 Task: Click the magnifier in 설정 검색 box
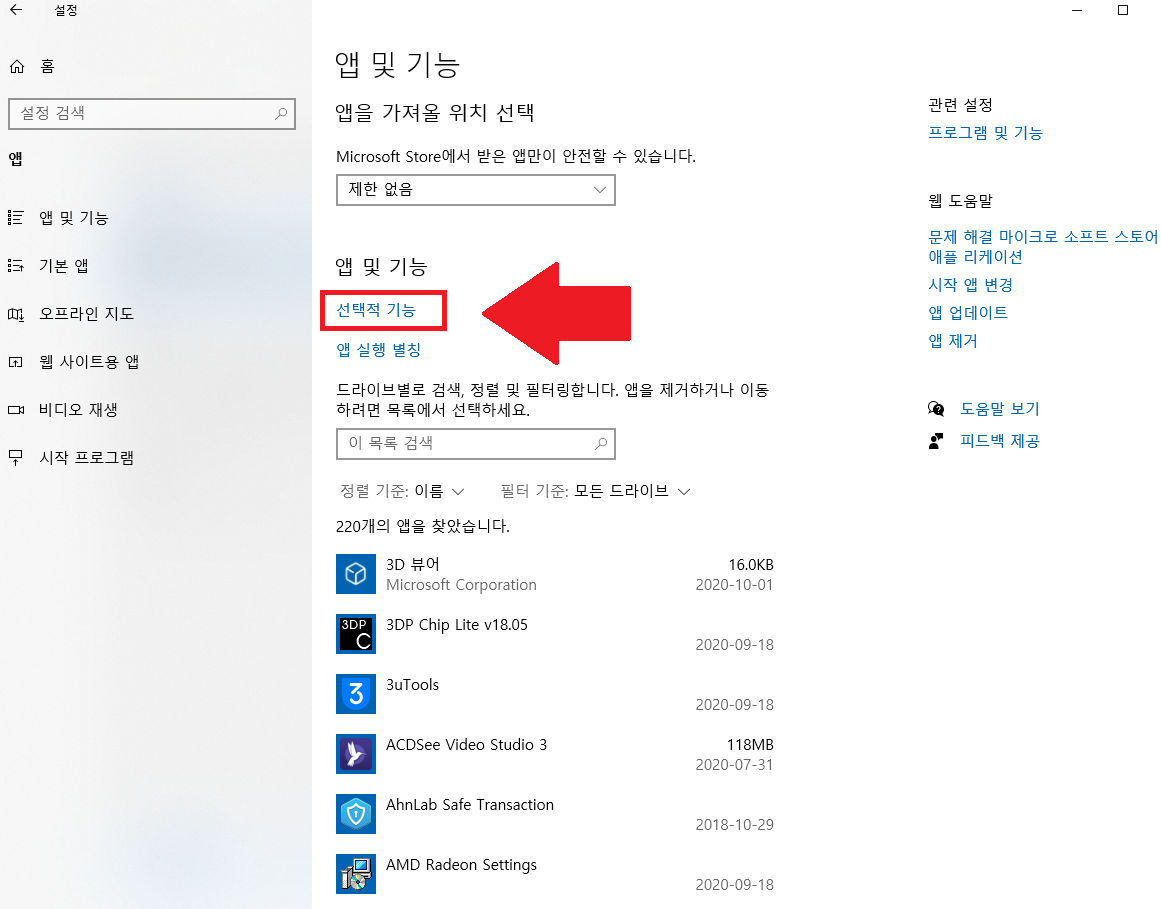[281, 114]
